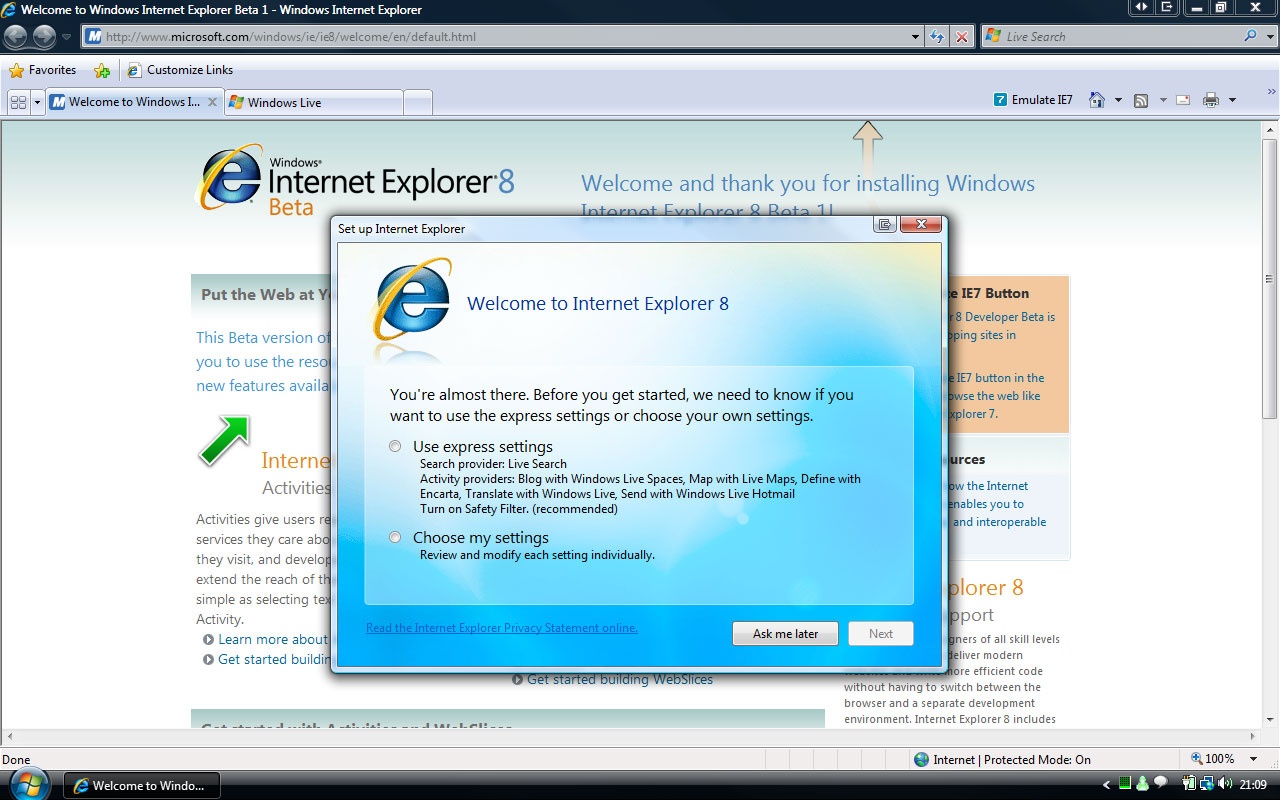Open the Learn more about link

click(x=273, y=639)
